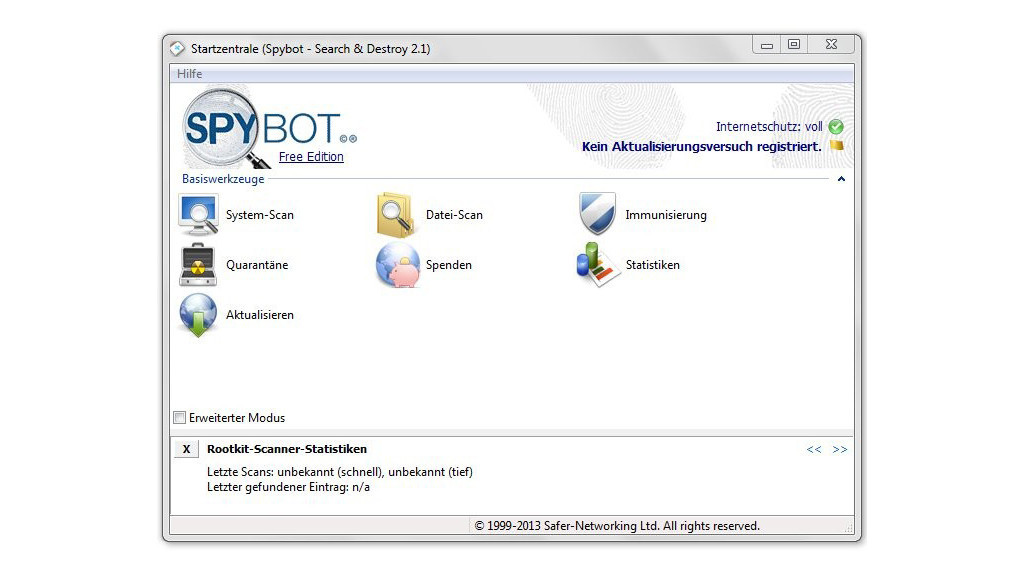Viewport: 1024px width, 576px height.
Task: Click the Spybot title bar app icon
Action: click(x=177, y=49)
